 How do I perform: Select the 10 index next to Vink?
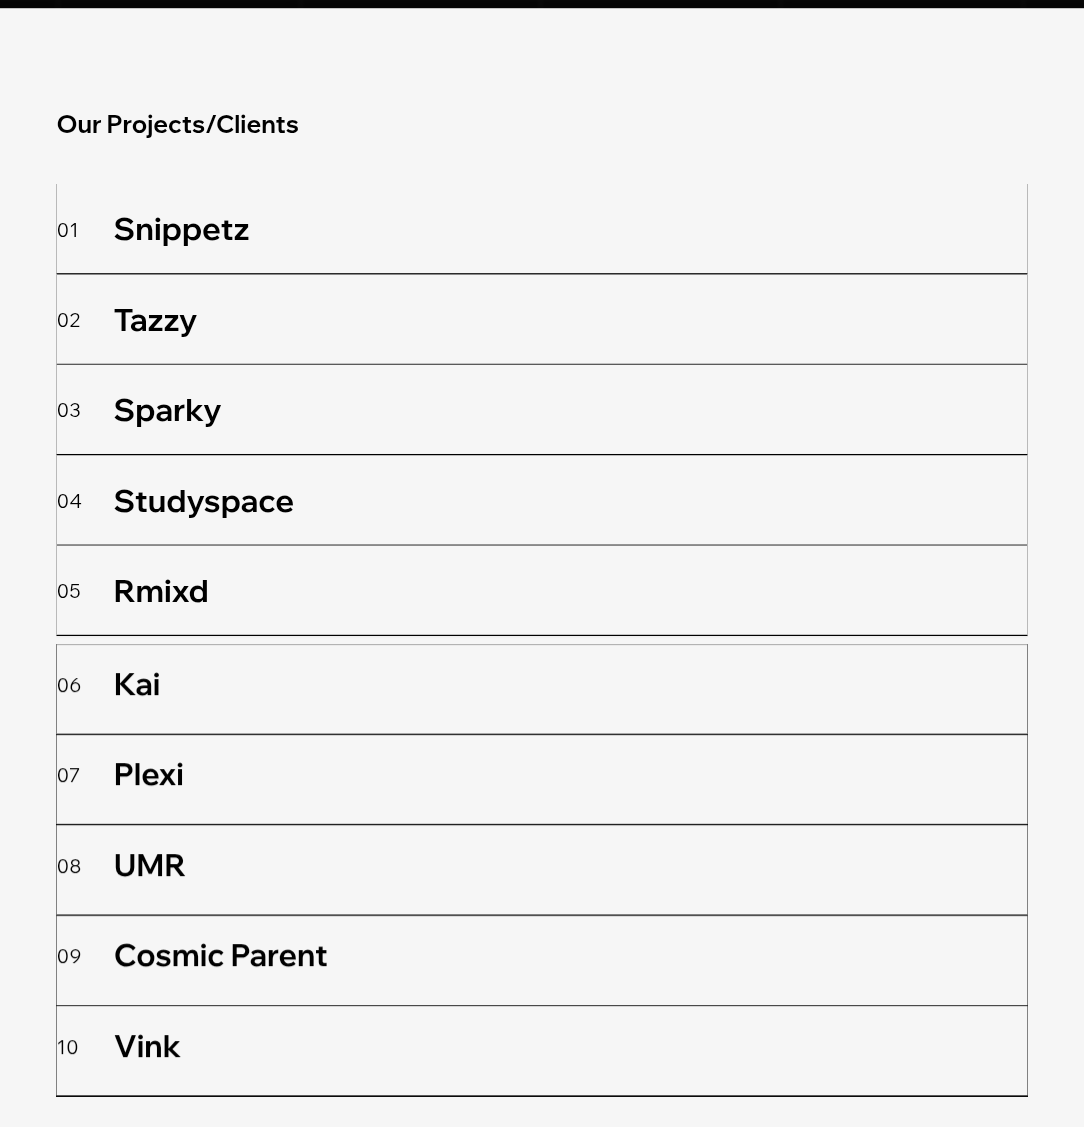pos(67,1048)
